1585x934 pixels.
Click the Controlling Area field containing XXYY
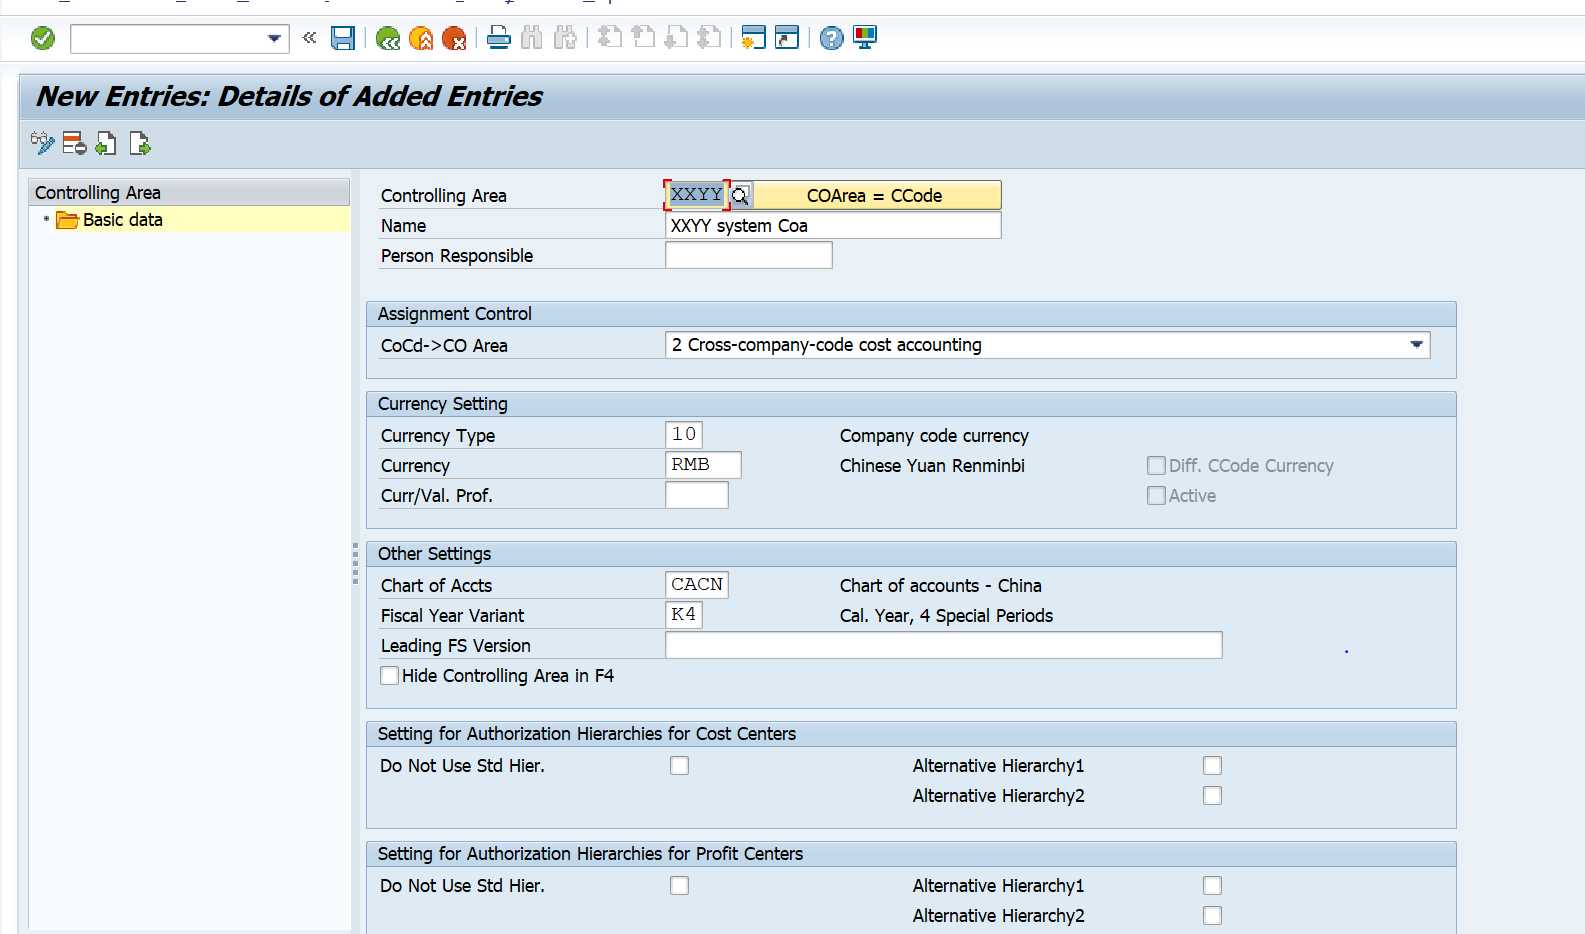coord(697,195)
